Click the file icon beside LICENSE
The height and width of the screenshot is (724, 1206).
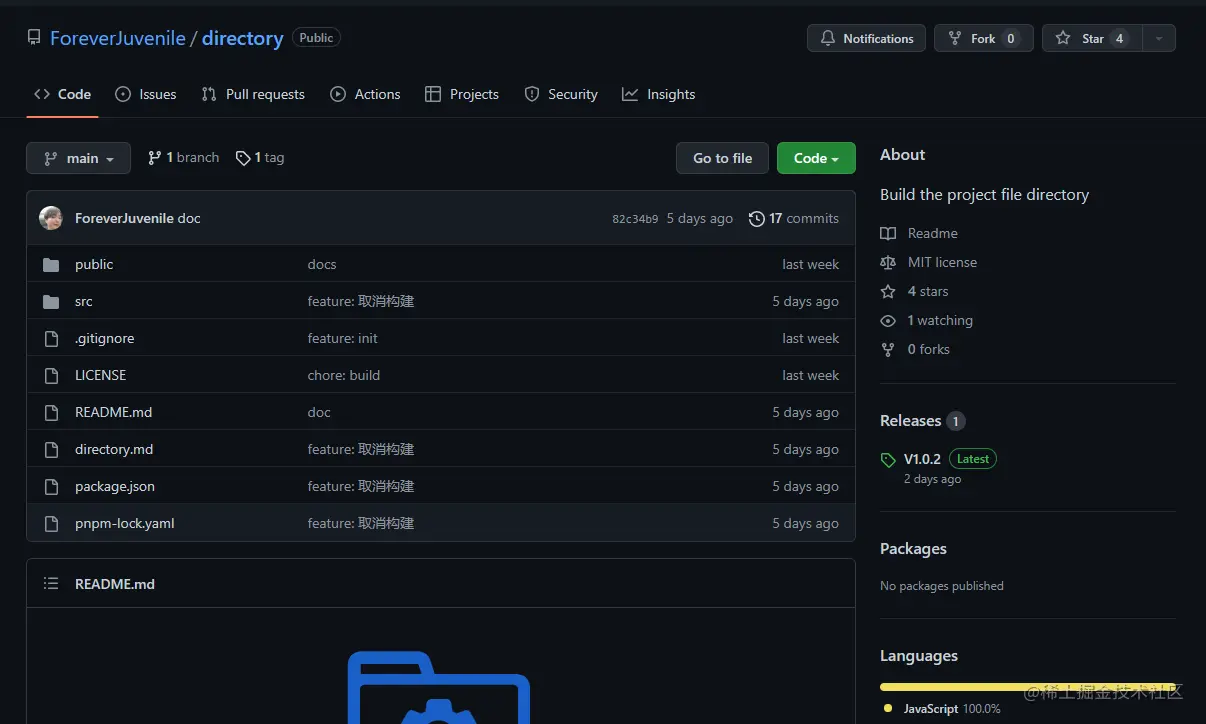[x=52, y=375]
